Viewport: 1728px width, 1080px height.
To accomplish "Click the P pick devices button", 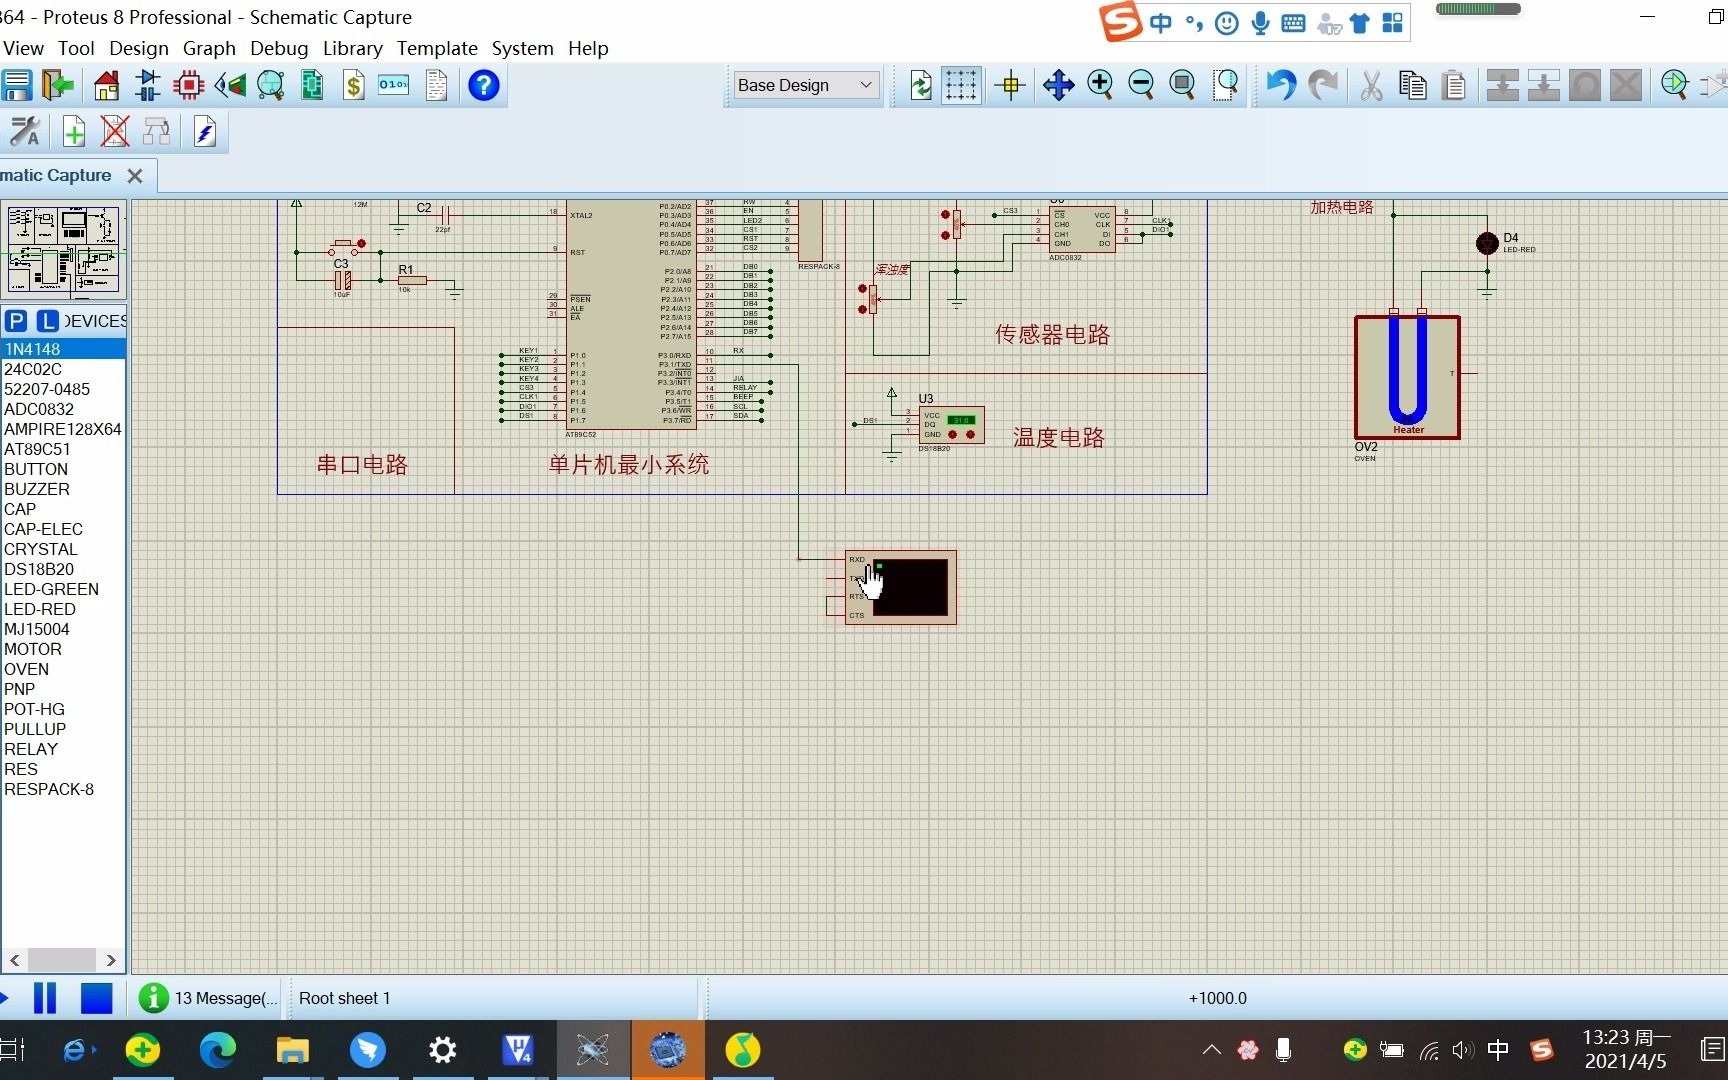I will 16,321.
